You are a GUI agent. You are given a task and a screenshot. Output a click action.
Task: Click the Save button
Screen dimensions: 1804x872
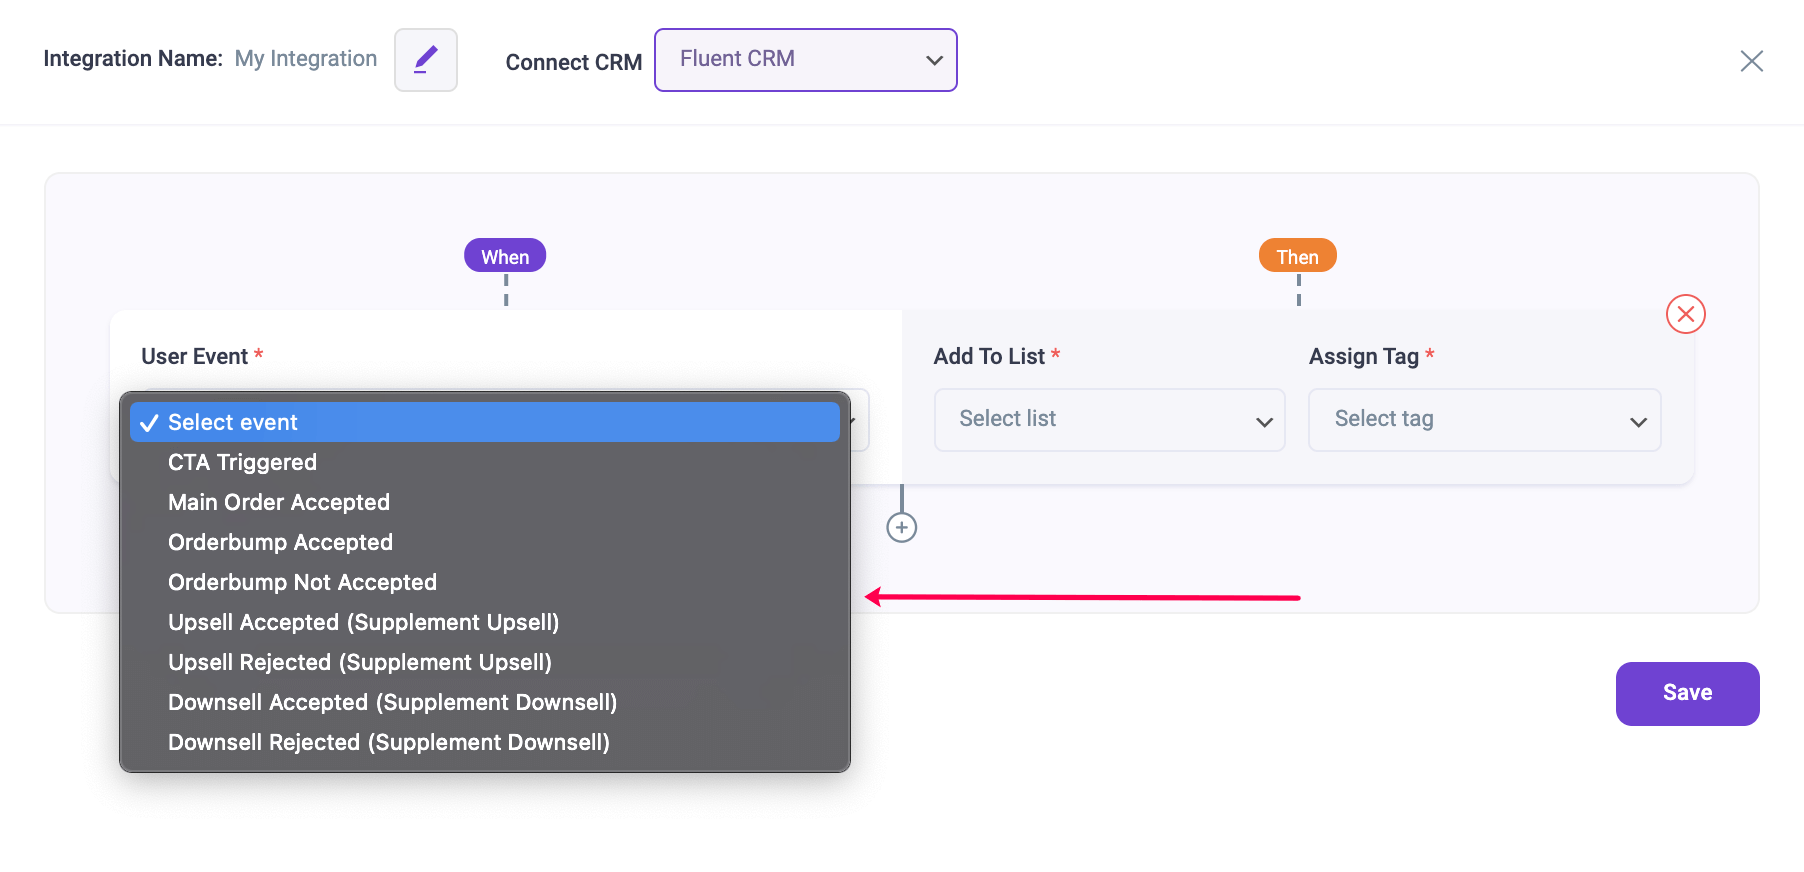1687,693
